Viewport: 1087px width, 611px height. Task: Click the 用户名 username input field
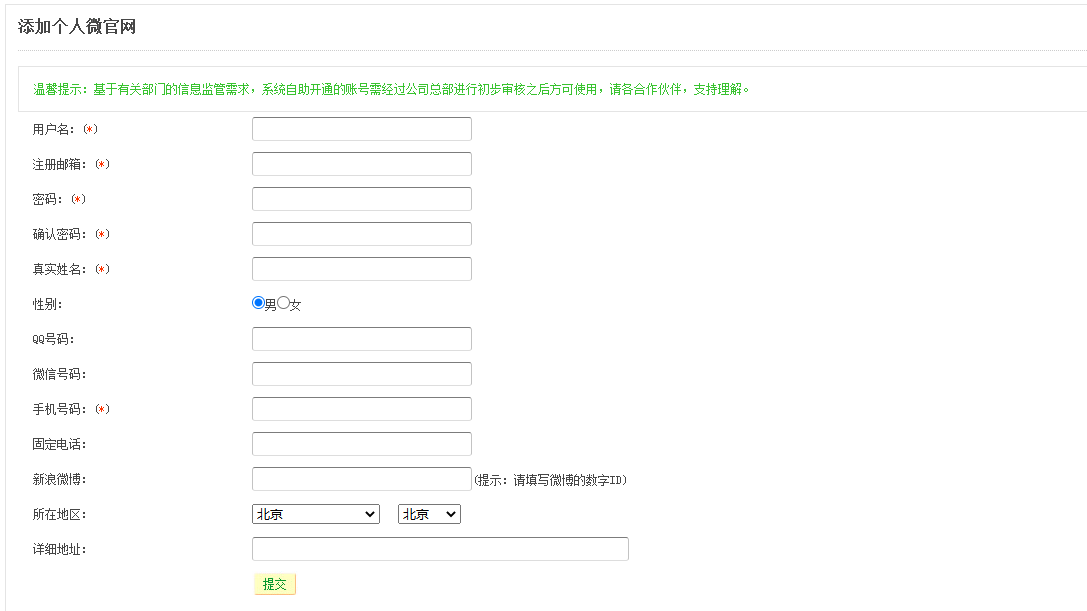tap(361, 129)
